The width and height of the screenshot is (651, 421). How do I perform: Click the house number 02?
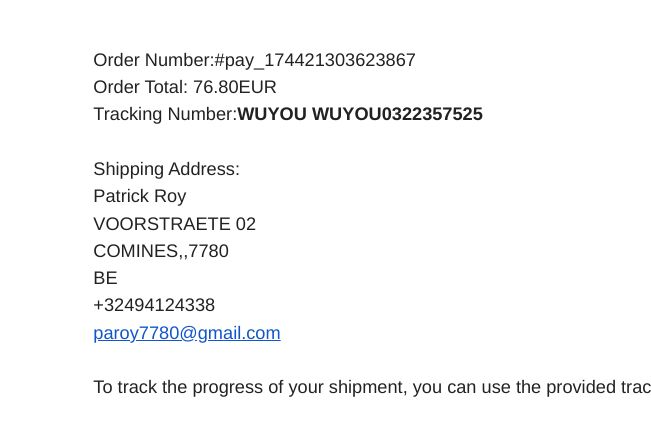point(246,224)
